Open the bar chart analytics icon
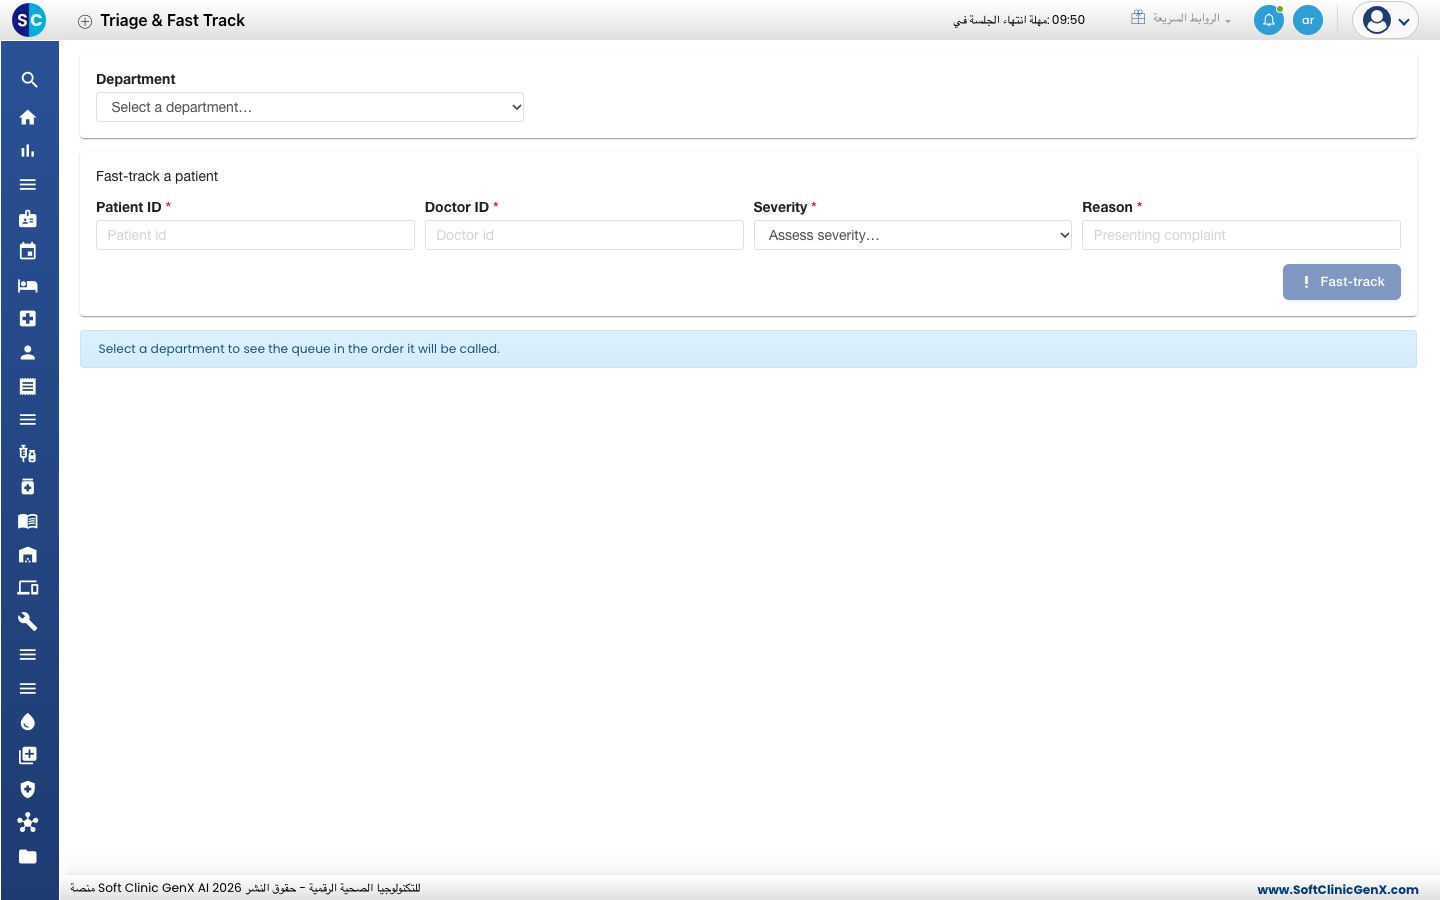Screen dimensions: 1440x900 [28, 151]
